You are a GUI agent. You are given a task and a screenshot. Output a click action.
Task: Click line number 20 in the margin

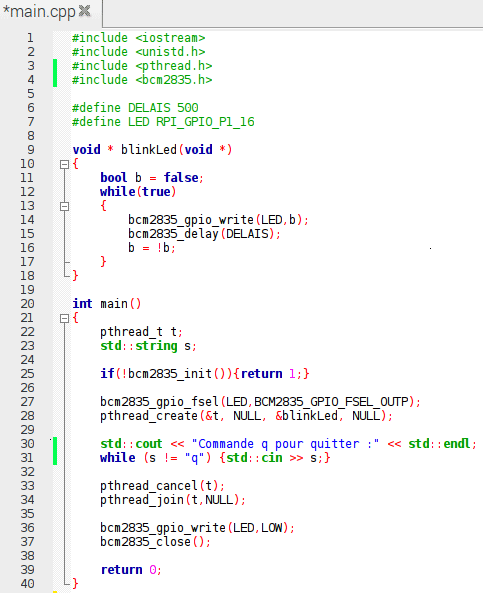pos(27,304)
